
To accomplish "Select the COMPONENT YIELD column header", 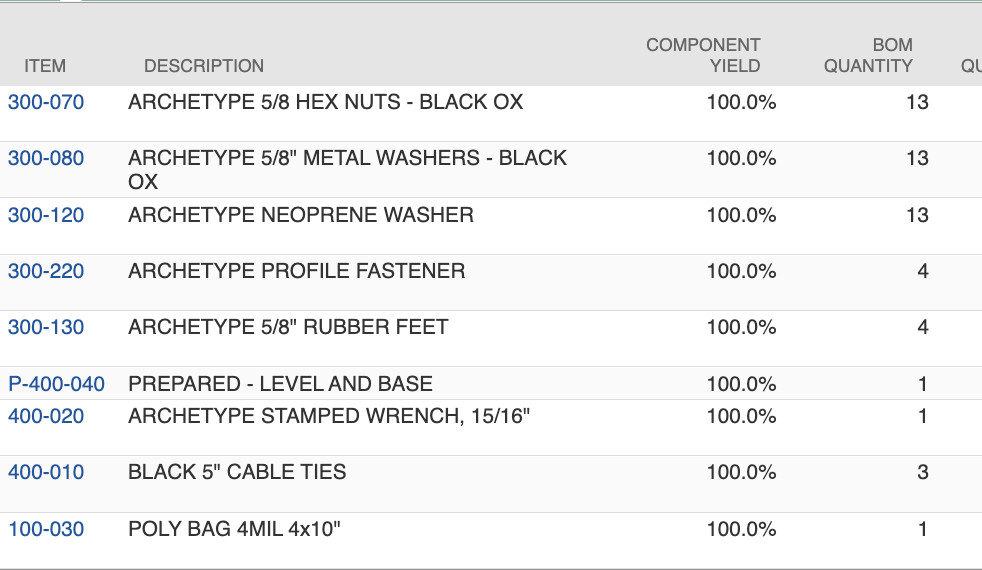I will (703, 55).
